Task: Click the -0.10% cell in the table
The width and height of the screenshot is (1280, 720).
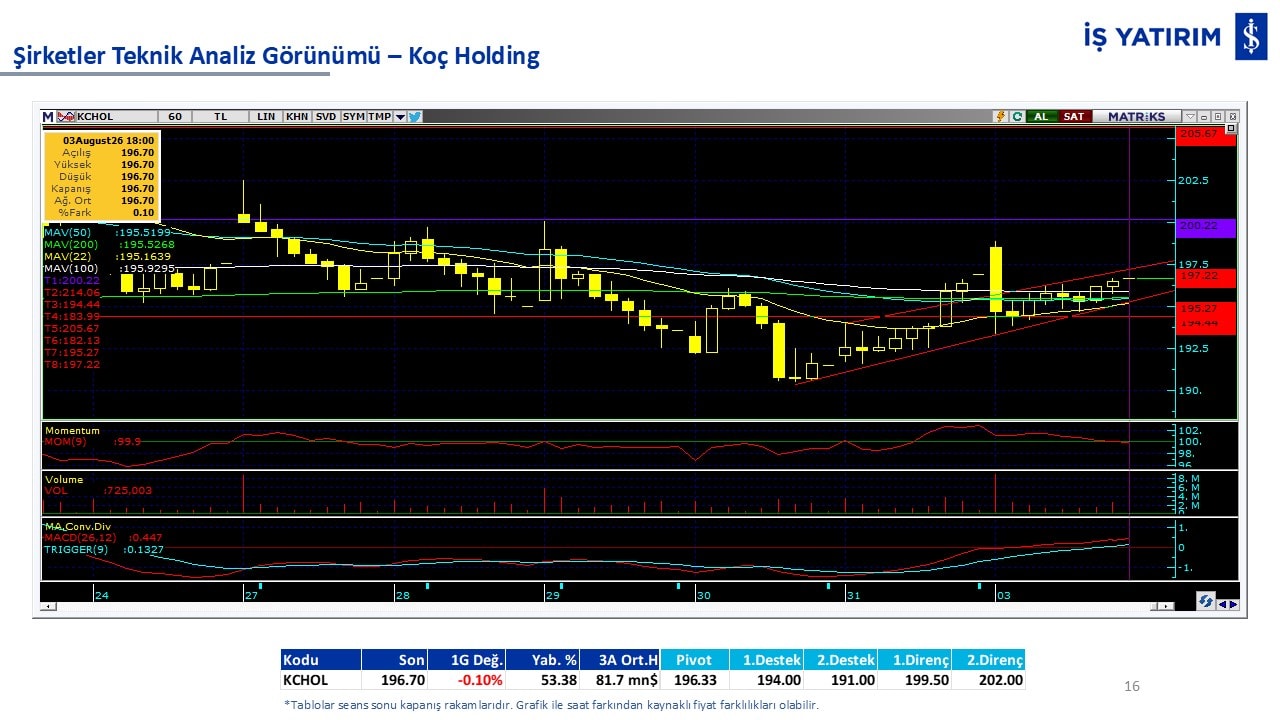Action: point(466,680)
